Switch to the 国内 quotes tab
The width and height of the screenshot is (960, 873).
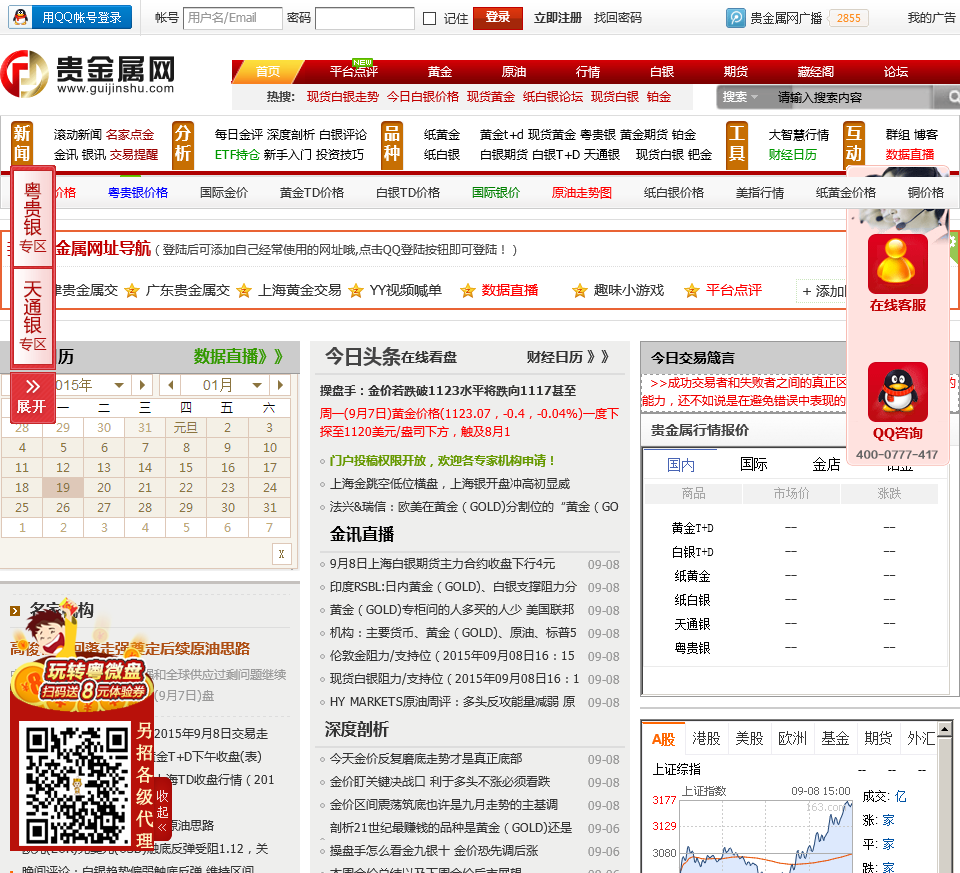pos(680,465)
